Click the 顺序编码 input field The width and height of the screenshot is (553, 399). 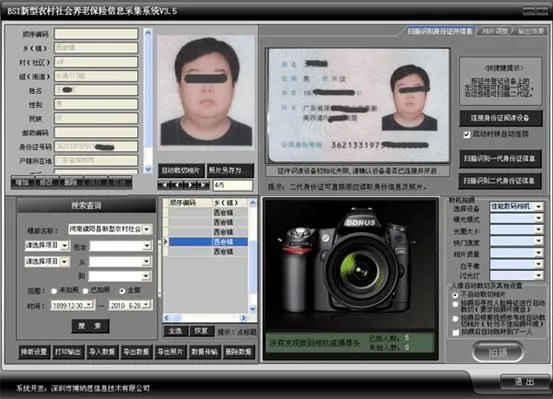click(x=96, y=34)
